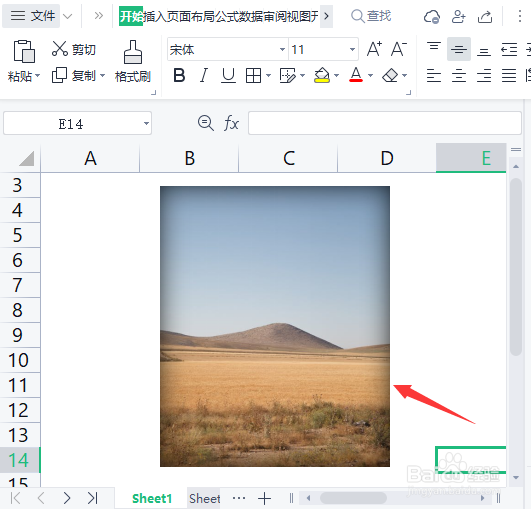Show more quick access tools chevron
Viewport: 531px width, 509px height.
point(98,16)
